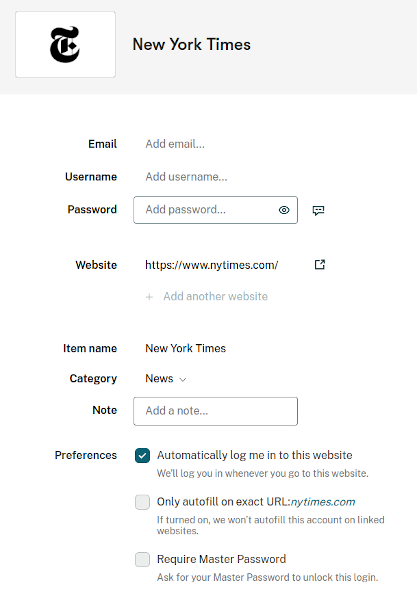Open the password generator speech-bubble icon
Viewport: 417px width, 600px height.
tap(318, 210)
